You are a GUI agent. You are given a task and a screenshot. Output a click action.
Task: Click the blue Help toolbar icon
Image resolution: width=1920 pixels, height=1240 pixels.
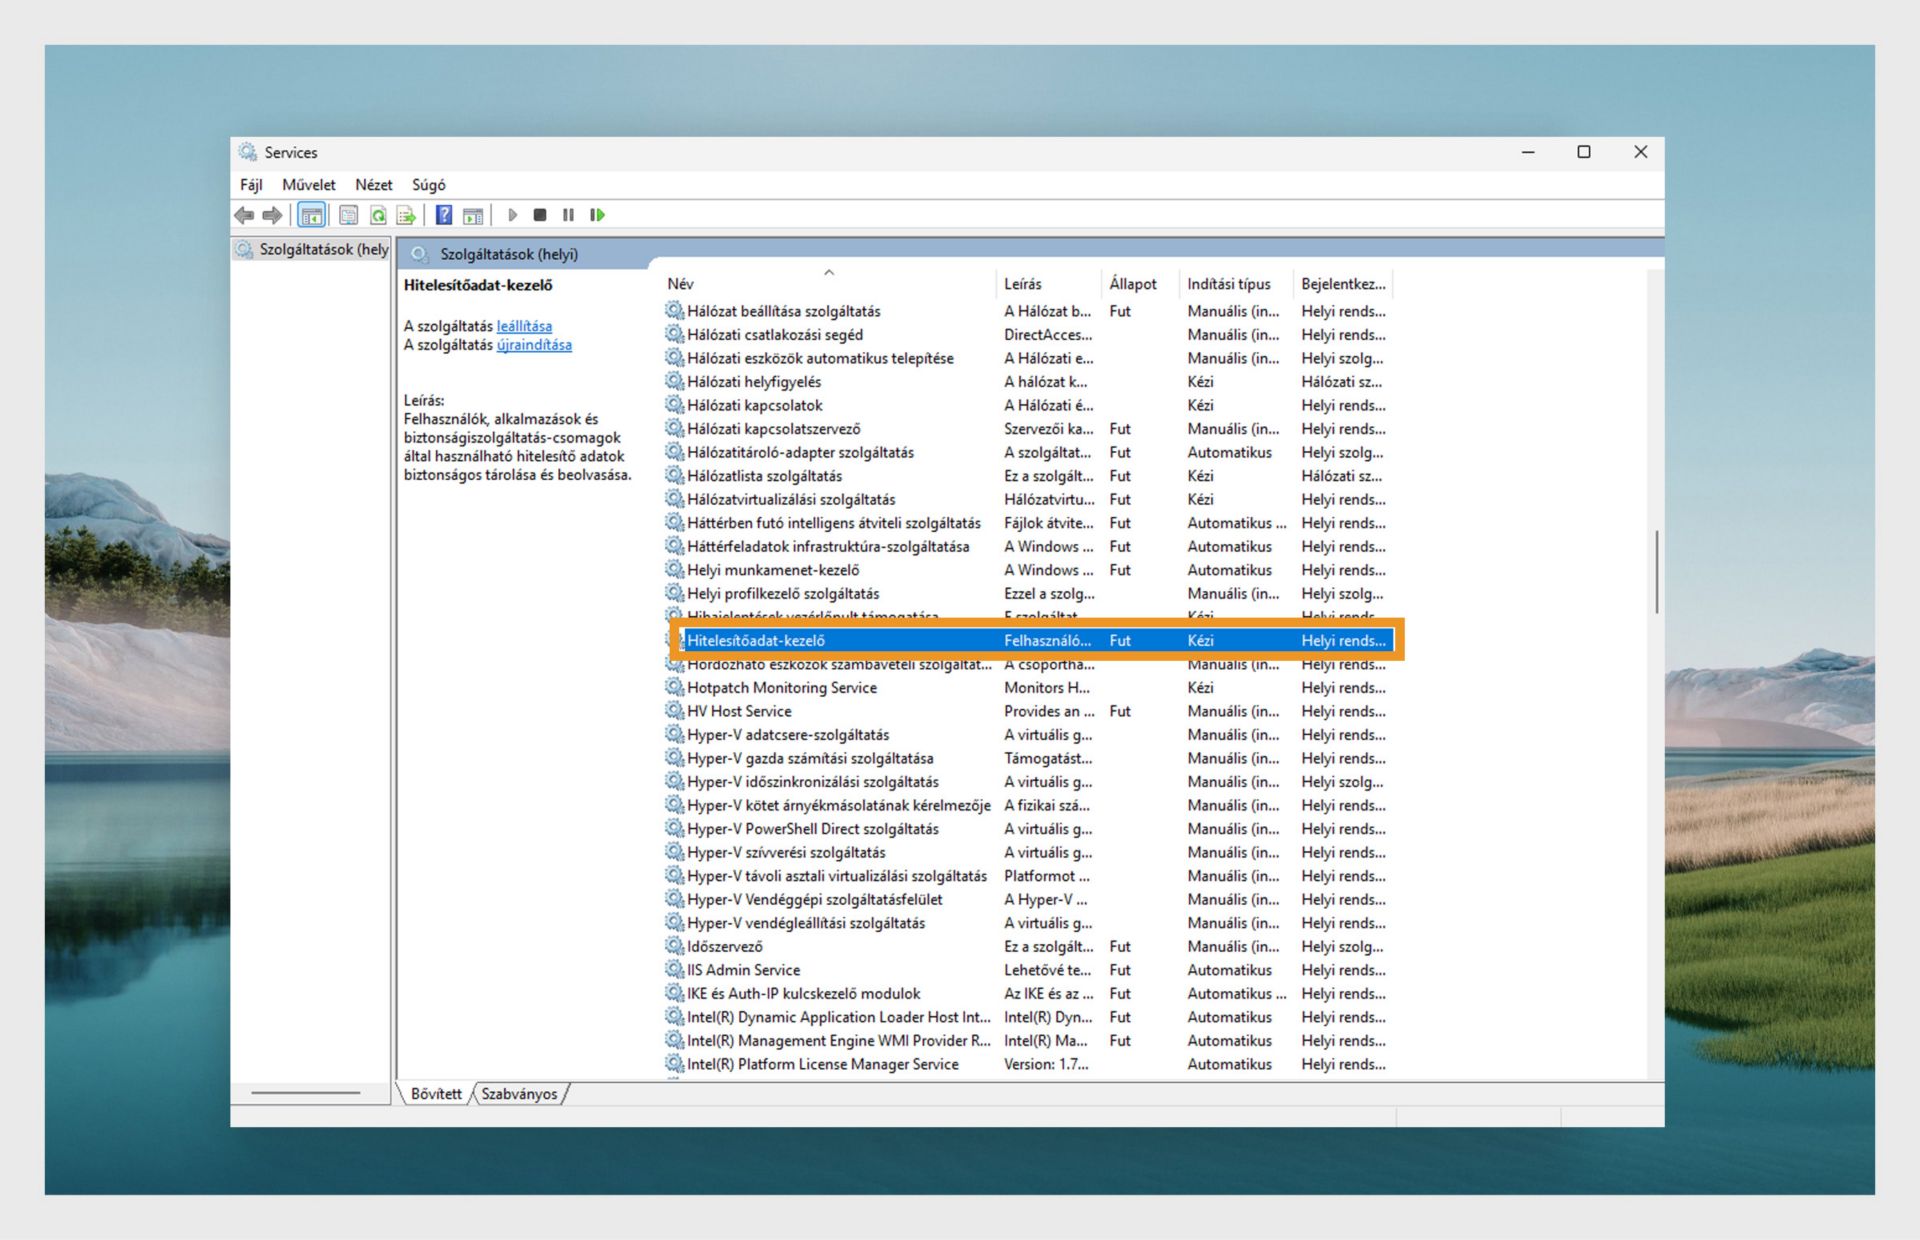pyautogui.click(x=444, y=215)
